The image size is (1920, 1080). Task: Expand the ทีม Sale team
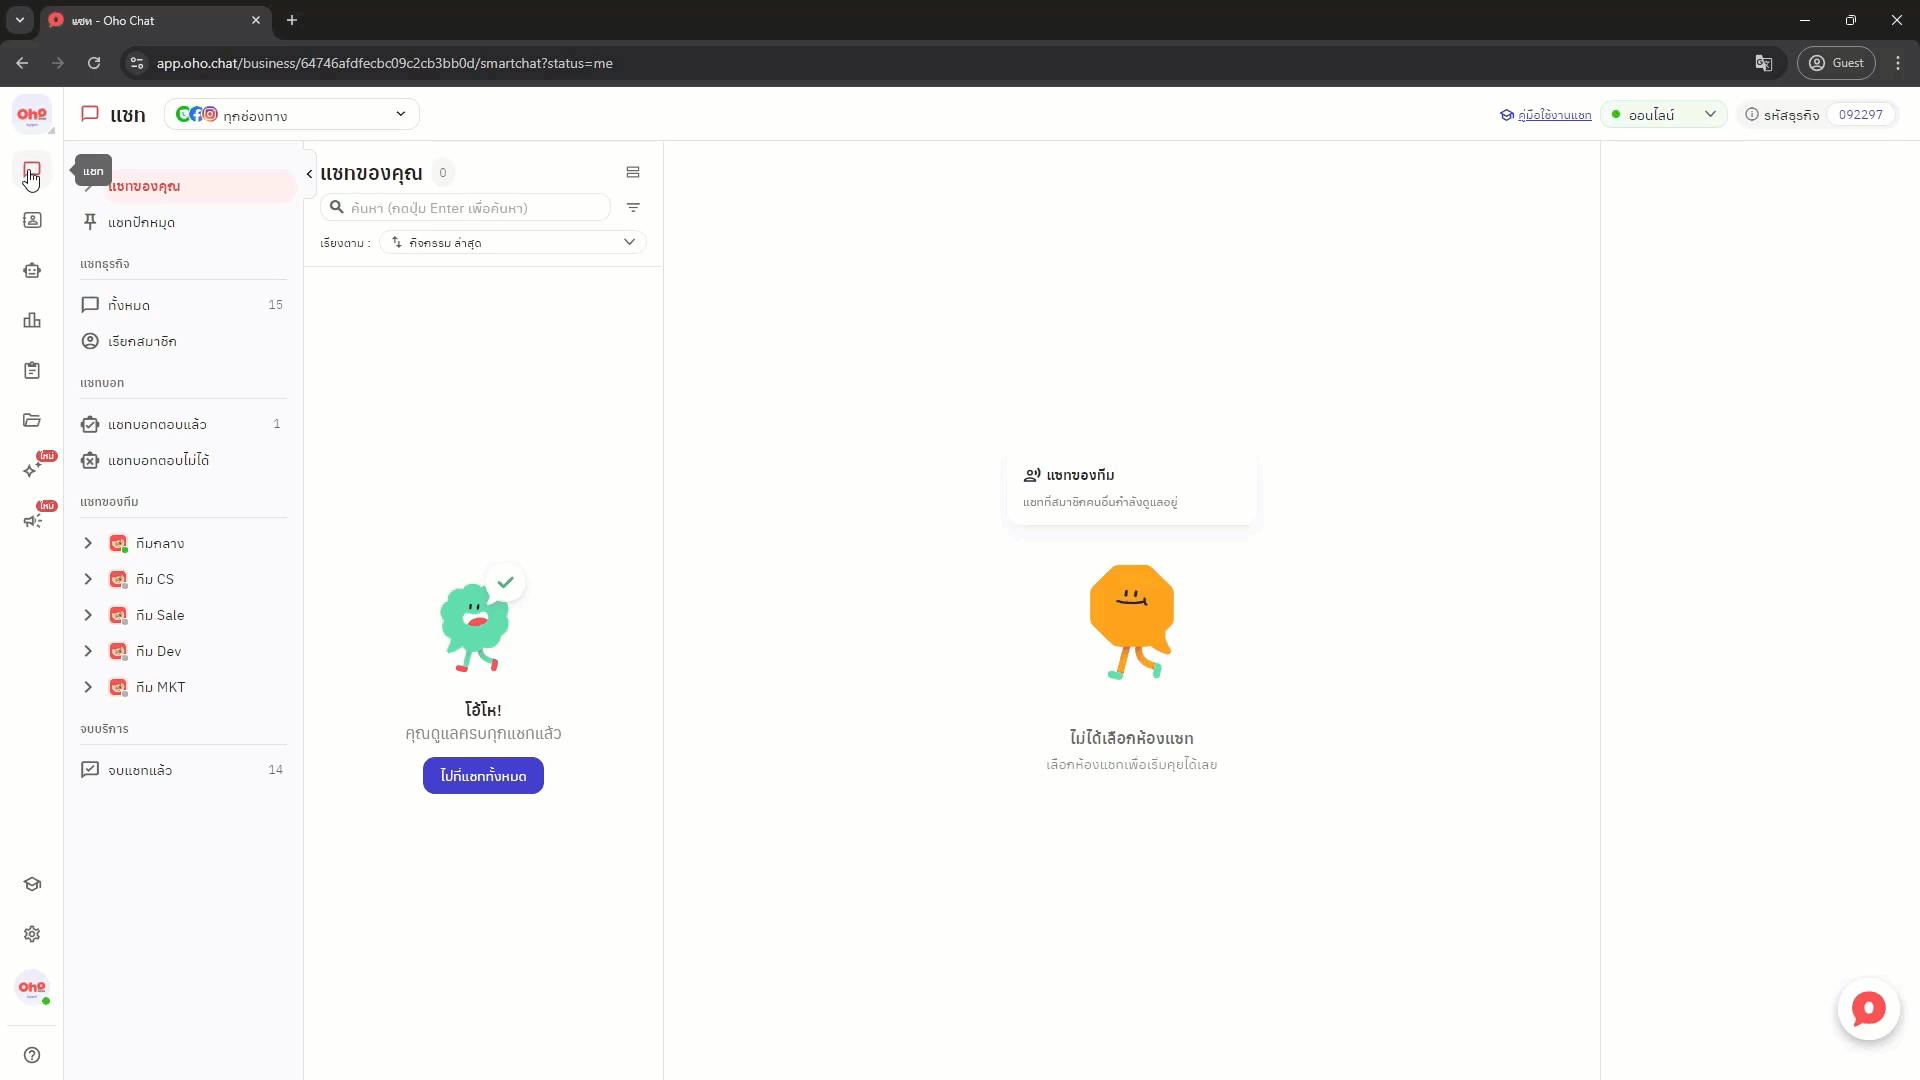pos(88,615)
